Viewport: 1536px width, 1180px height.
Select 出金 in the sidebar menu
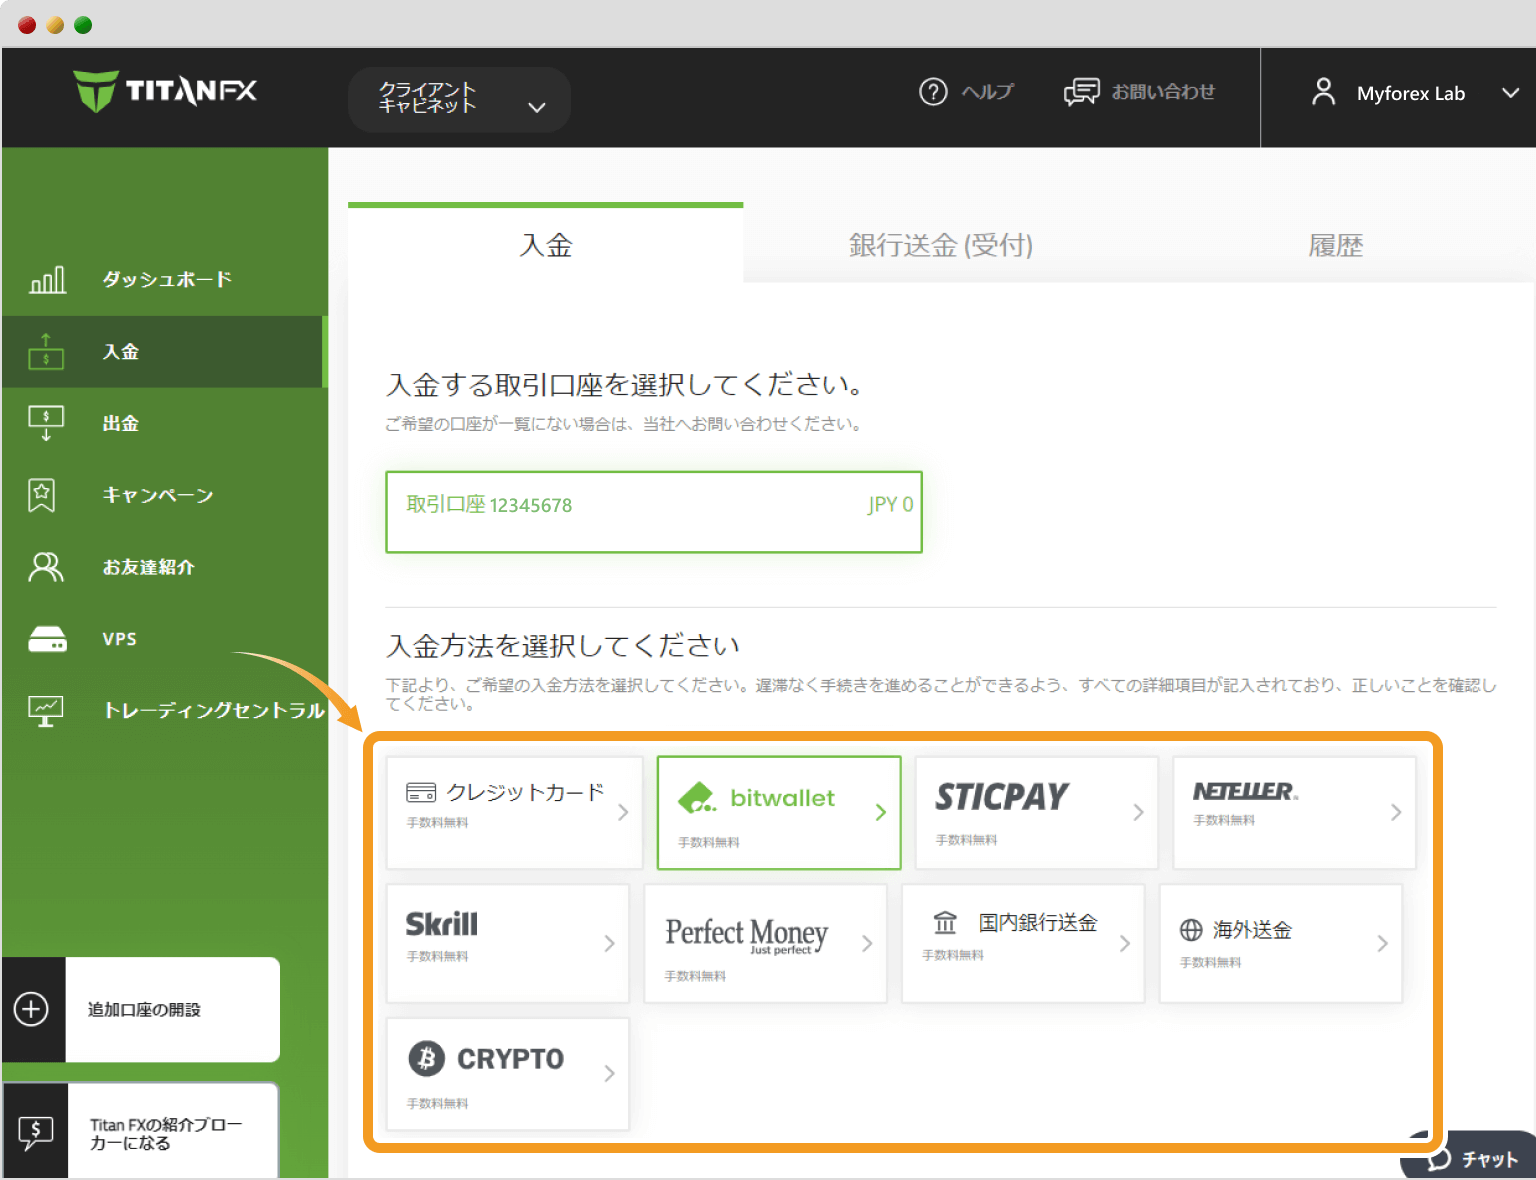coord(165,424)
